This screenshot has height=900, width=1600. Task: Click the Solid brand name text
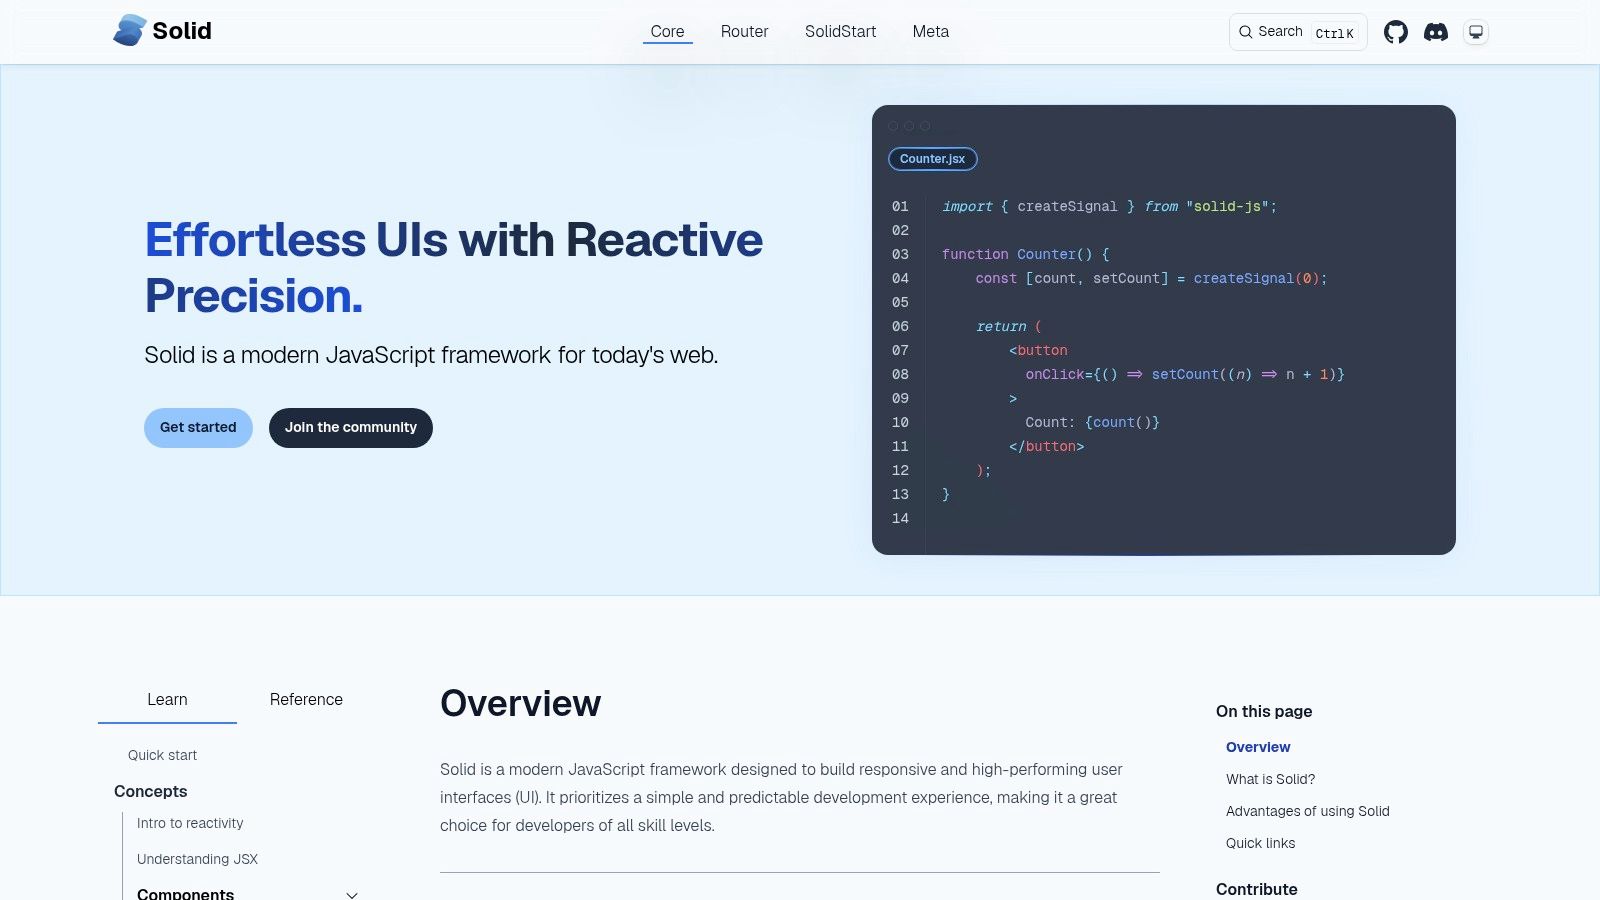pyautogui.click(x=182, y=31)
